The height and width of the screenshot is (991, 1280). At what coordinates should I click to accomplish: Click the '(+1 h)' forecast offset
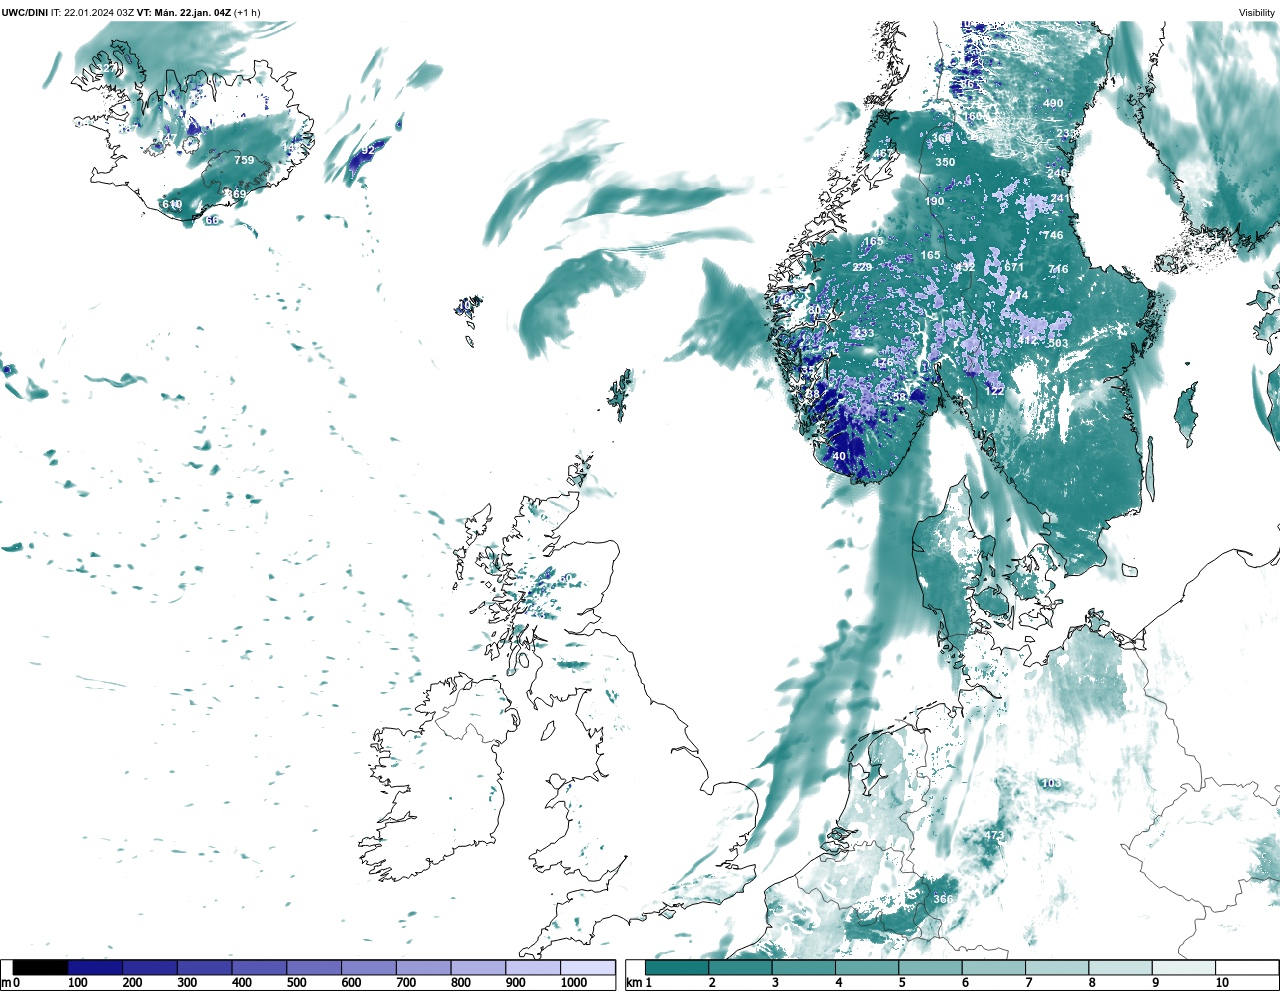(x=248, y=12)
